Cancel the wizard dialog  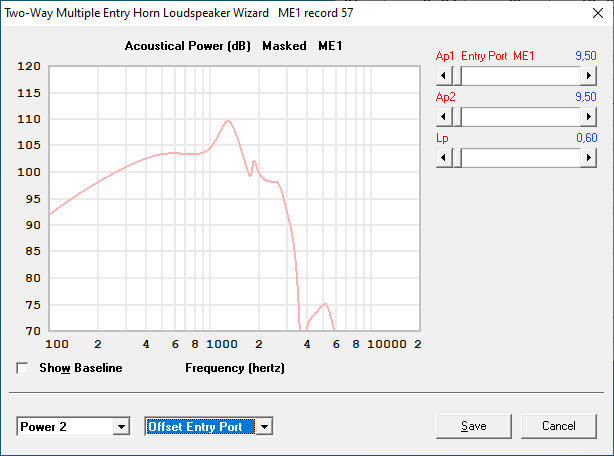pos(559,426)
